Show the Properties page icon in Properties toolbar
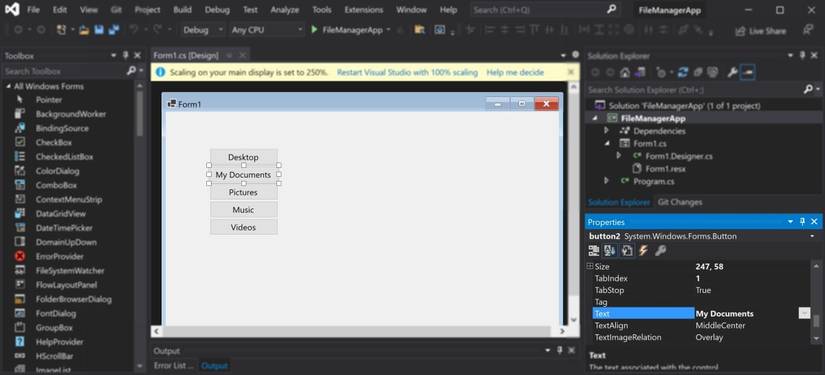 click(x=627, y=251)
